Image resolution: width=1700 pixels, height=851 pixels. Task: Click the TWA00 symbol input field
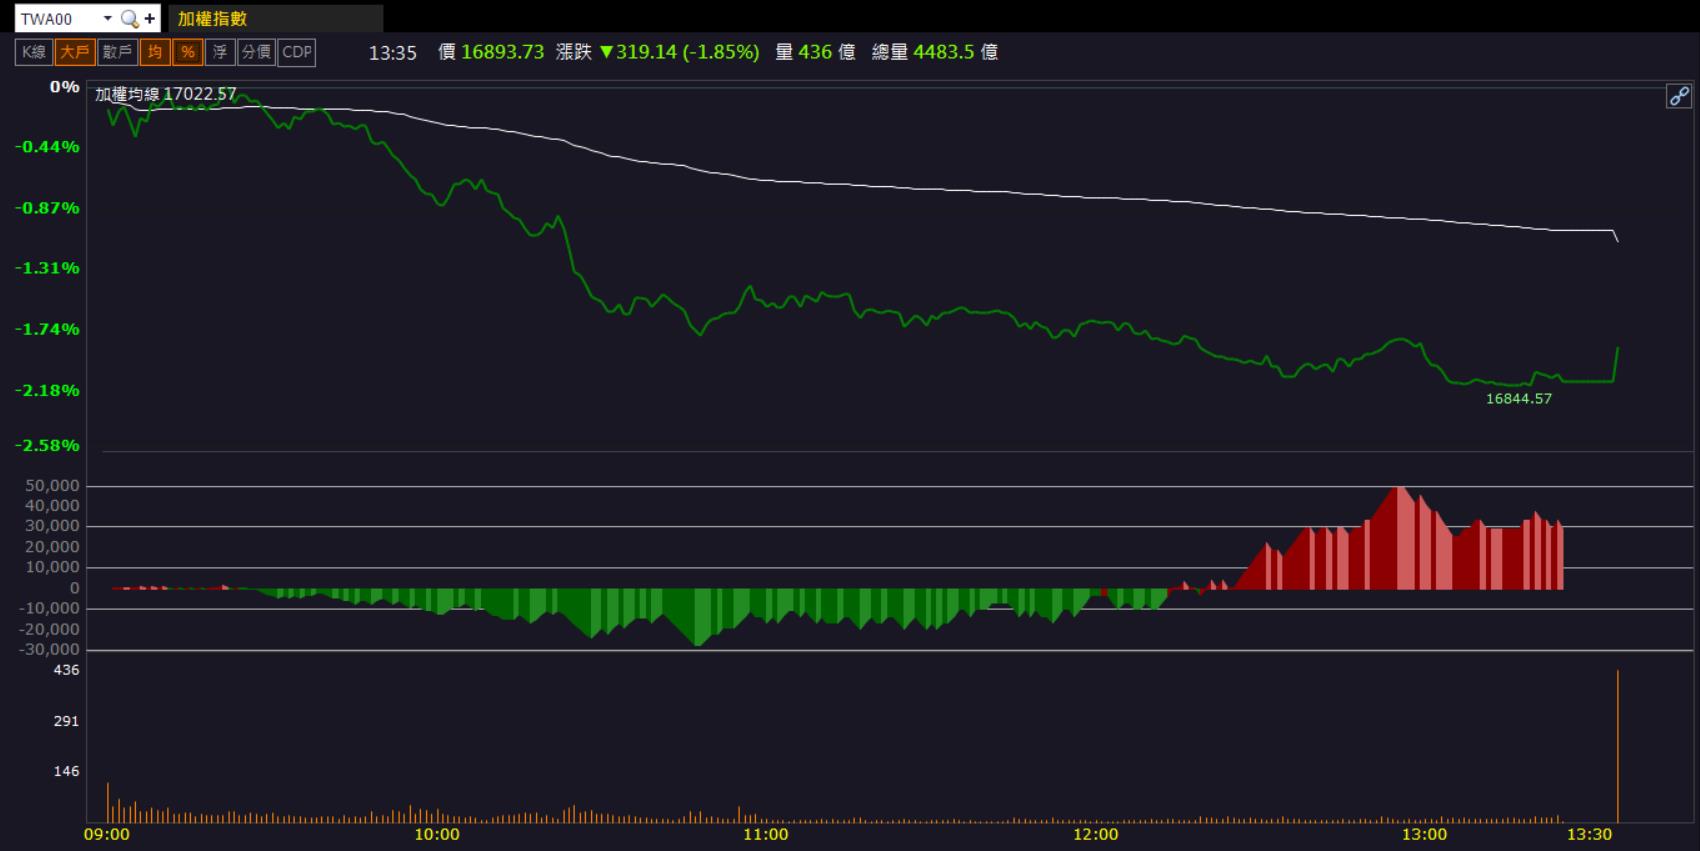point(58,19)
